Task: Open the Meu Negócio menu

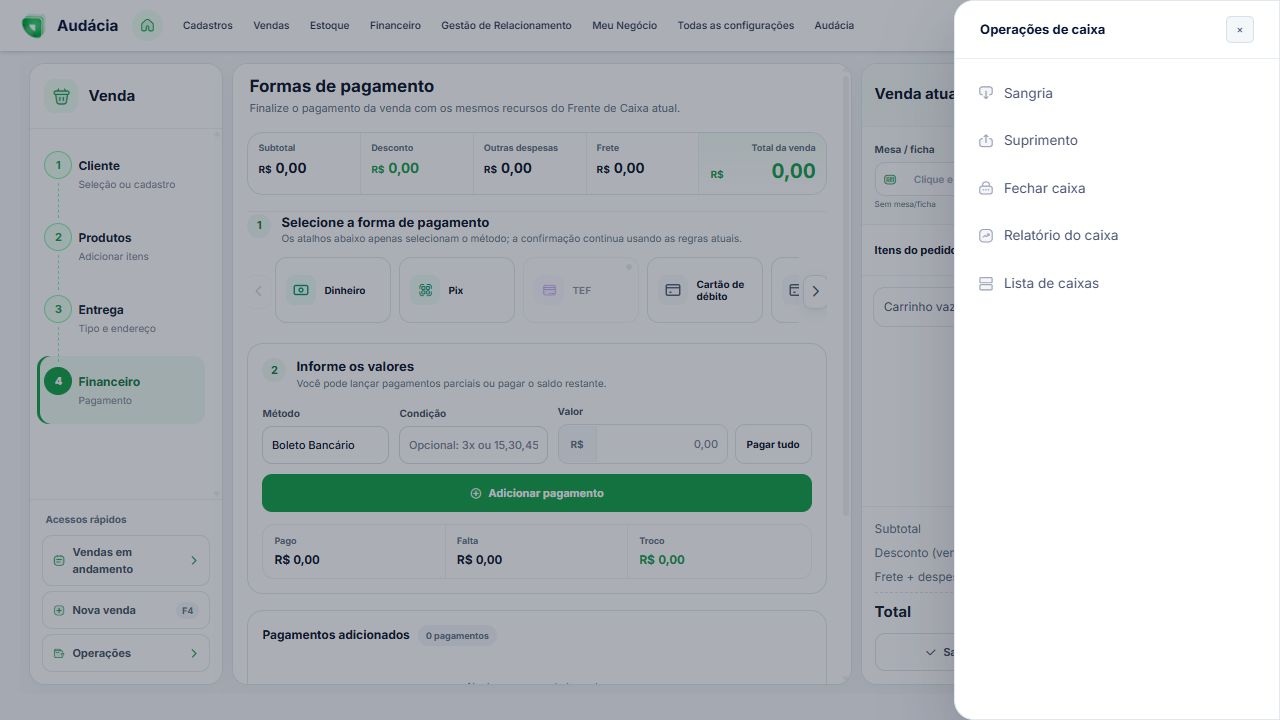Action: tap(625, 25)
